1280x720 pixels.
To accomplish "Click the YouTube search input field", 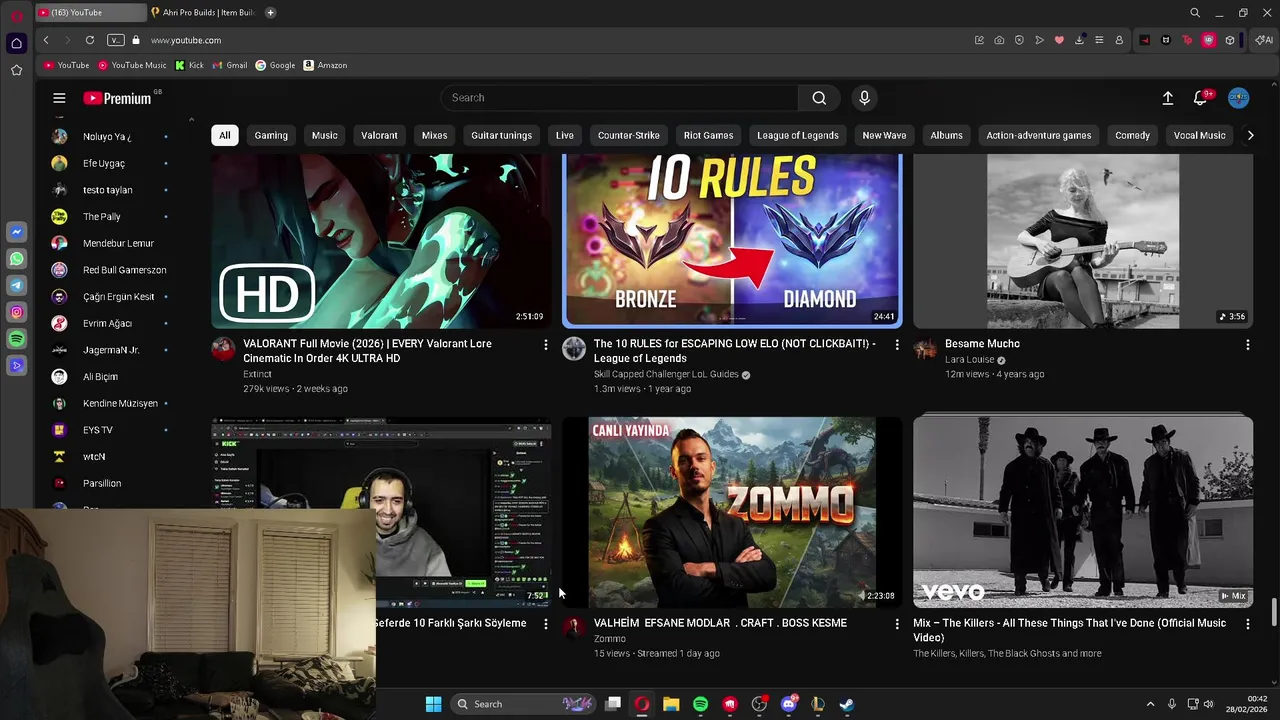I will tap(620, 98).
